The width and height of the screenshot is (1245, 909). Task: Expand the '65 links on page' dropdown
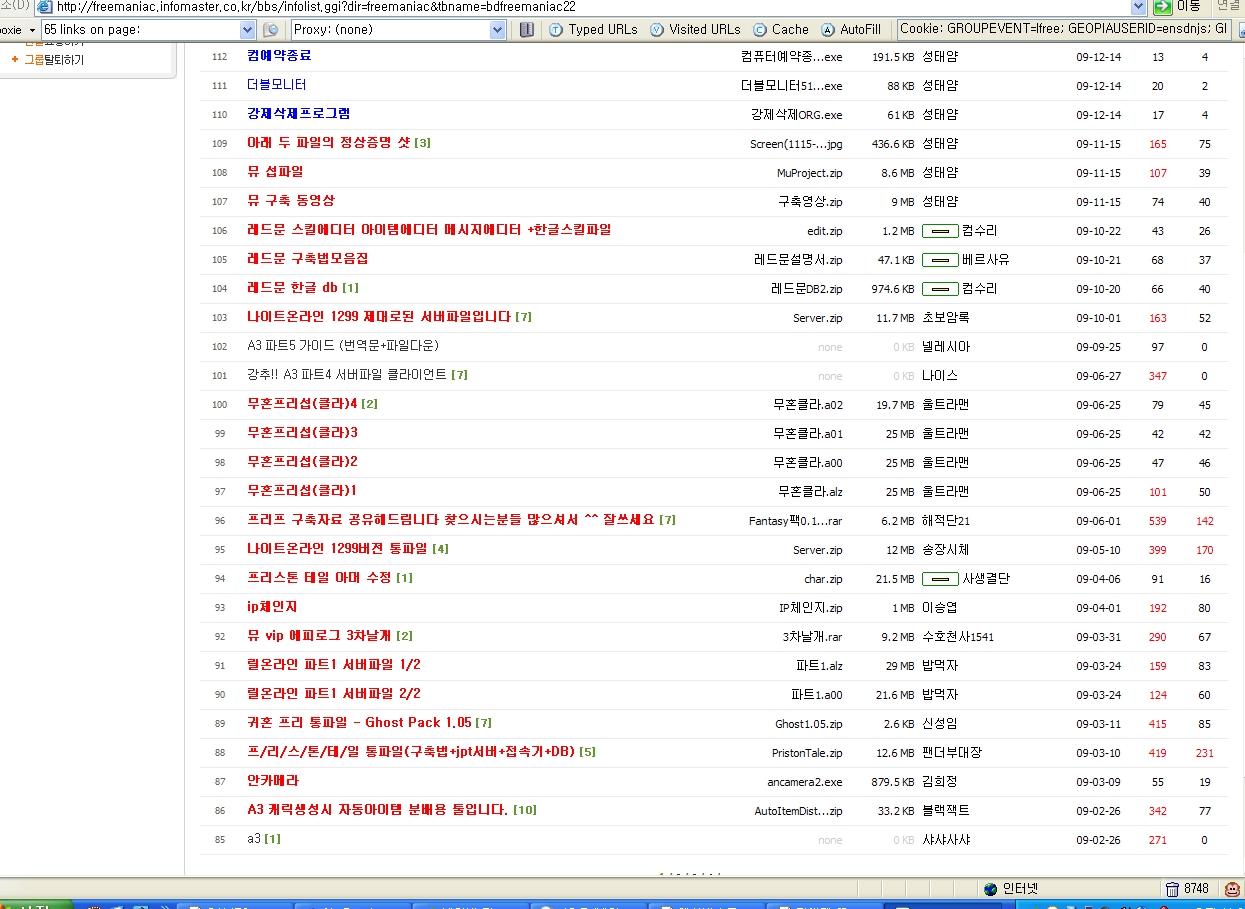248,30
